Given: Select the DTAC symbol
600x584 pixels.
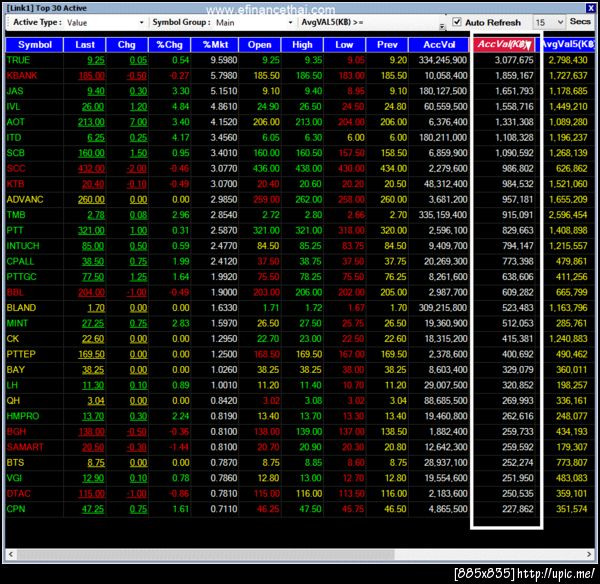Looking at the screenshot, I should tap(18, 493).
